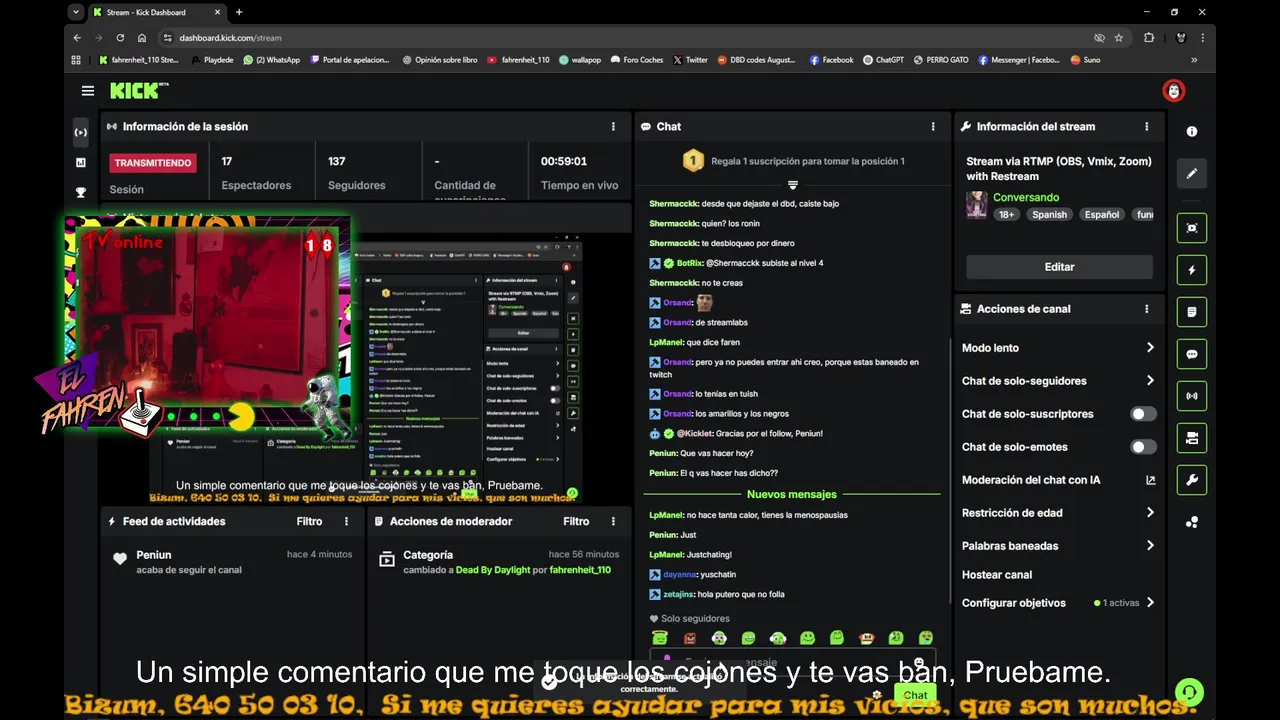
Task: Open the stream broadcast sidebar icon
Action: [81, 132]
